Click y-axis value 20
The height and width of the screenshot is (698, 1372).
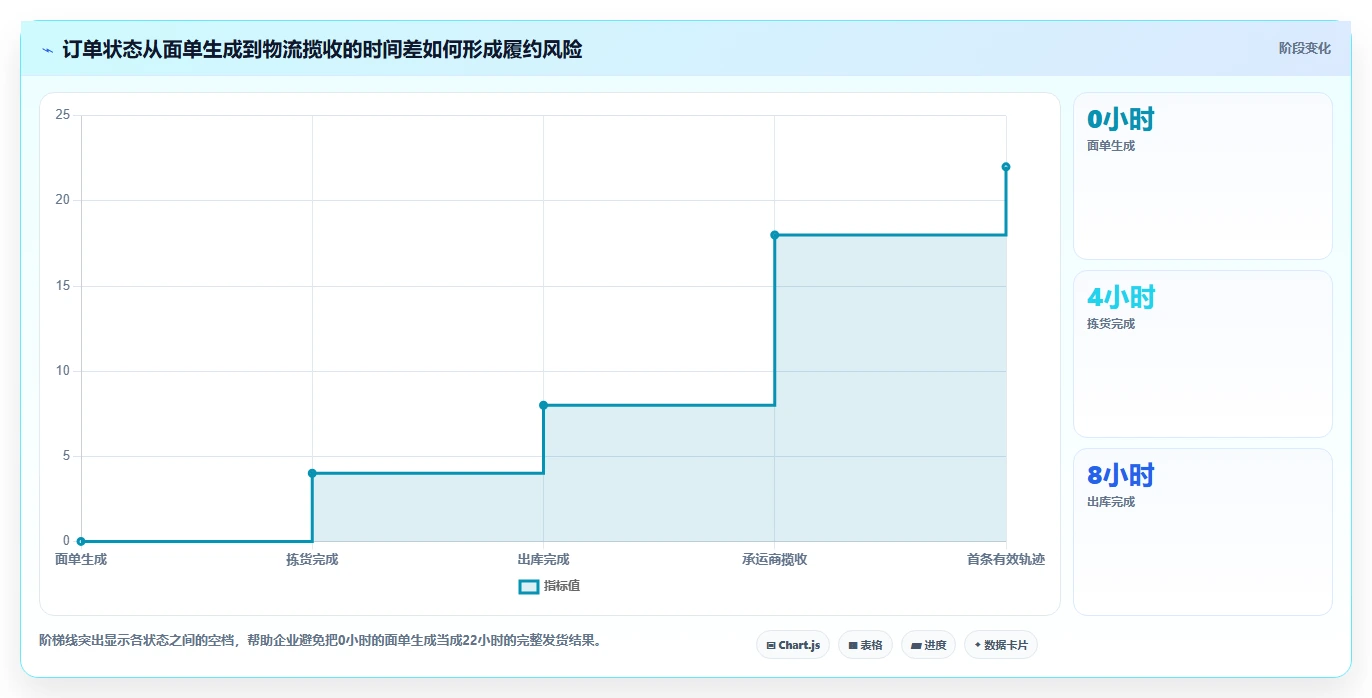coord(63,200)
